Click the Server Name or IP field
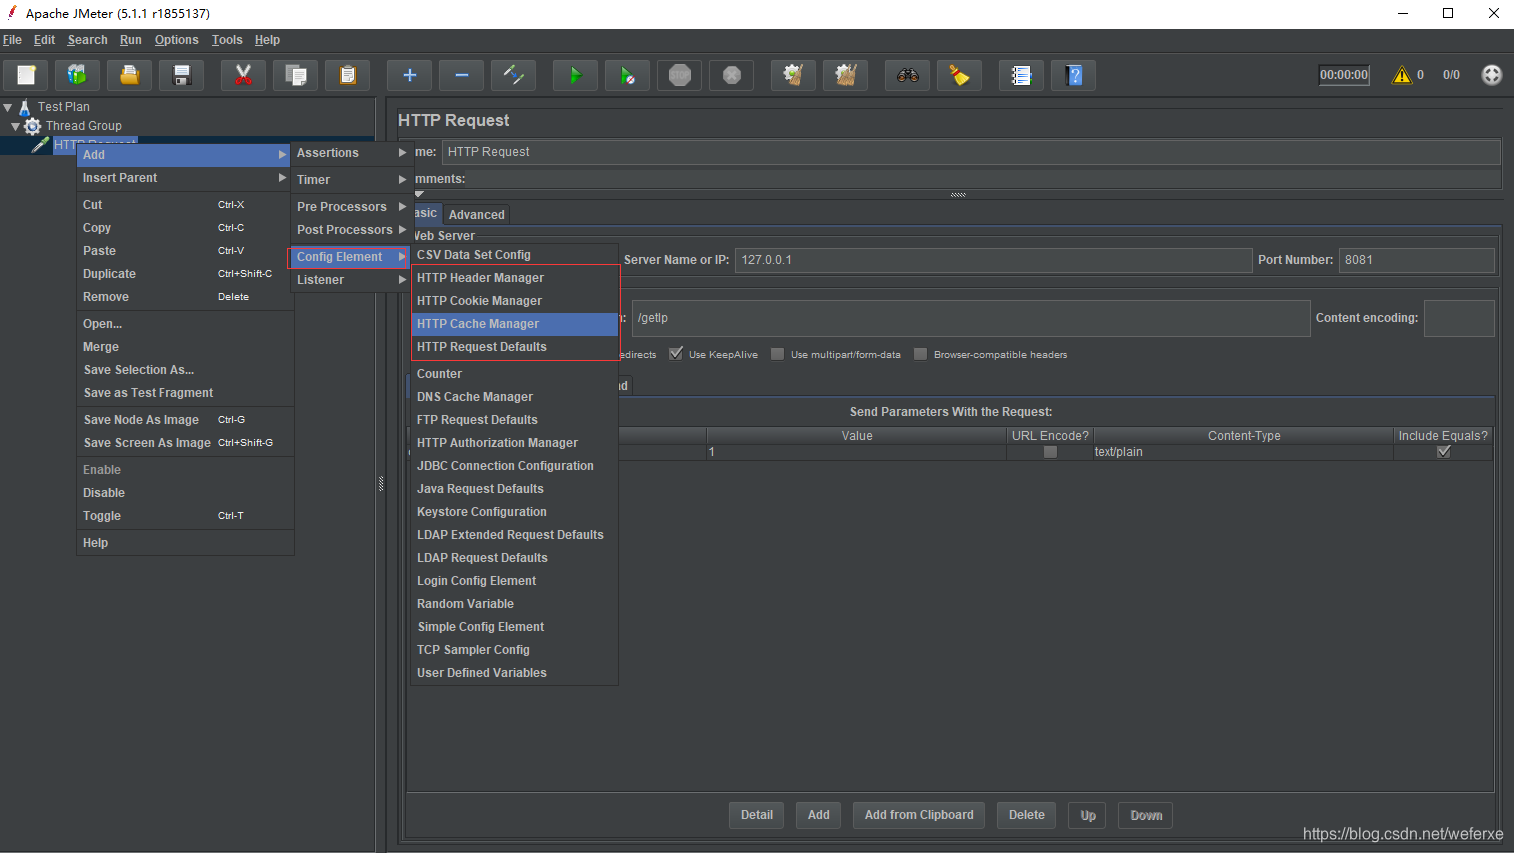This screenshot has width=1514, height=853. pyautogui.click(x=993, y=260)
